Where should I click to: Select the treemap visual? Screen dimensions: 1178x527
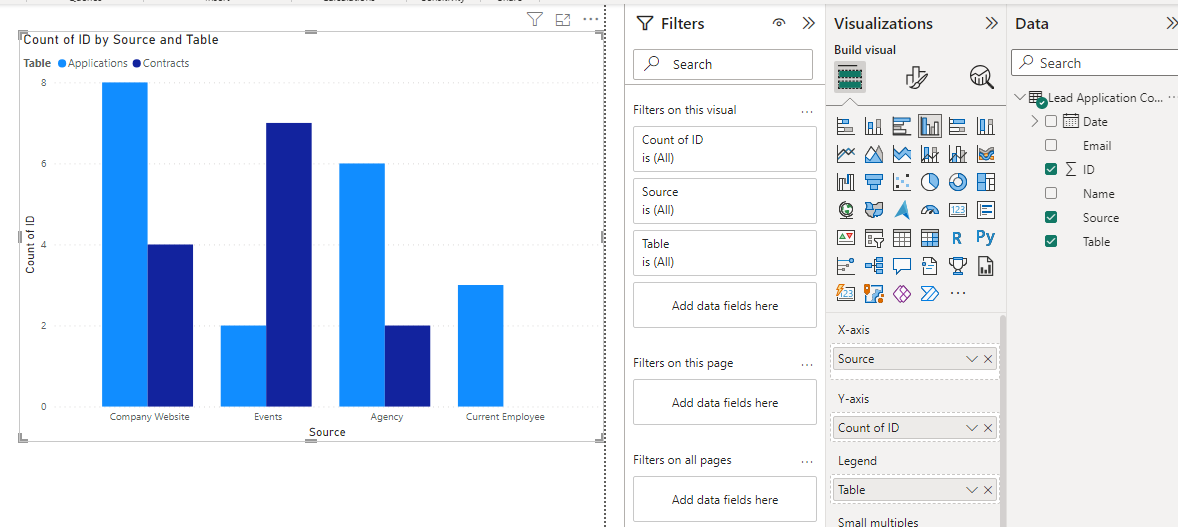986,182
